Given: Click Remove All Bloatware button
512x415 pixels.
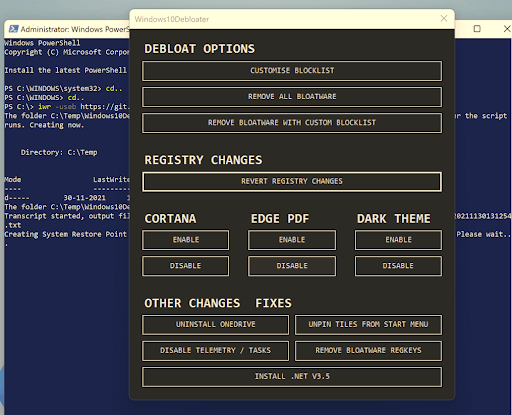Looking at the screenshot, I should pyautogui.click(x=292, y=97).
